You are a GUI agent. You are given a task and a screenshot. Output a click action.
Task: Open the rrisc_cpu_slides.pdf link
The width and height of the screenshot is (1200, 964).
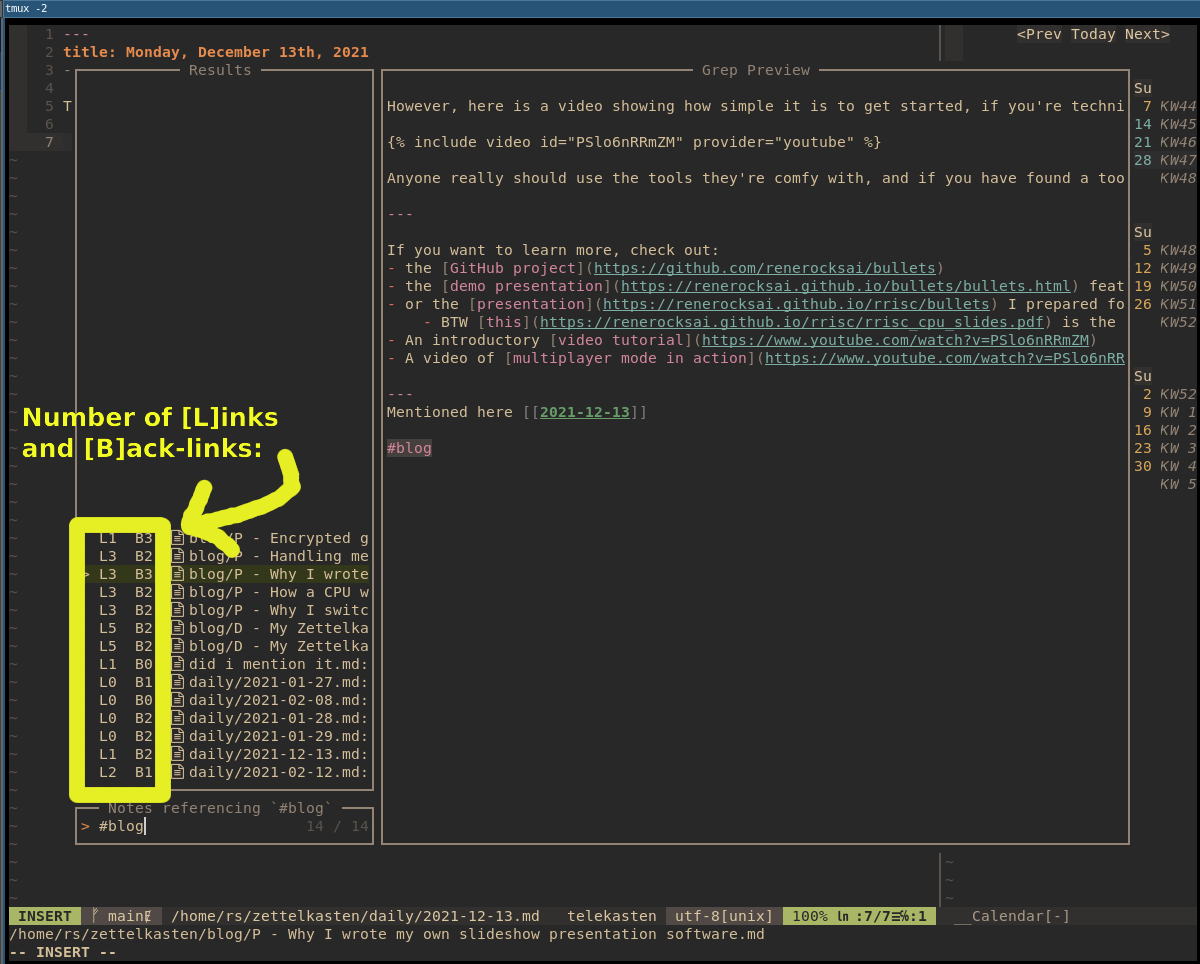pos(791,322)
